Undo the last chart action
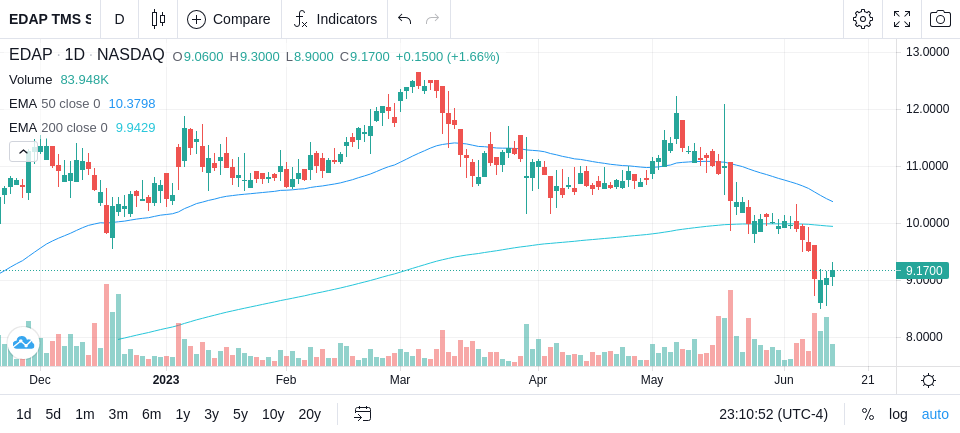This screenshot has height=433, width=960. point(404,19)
